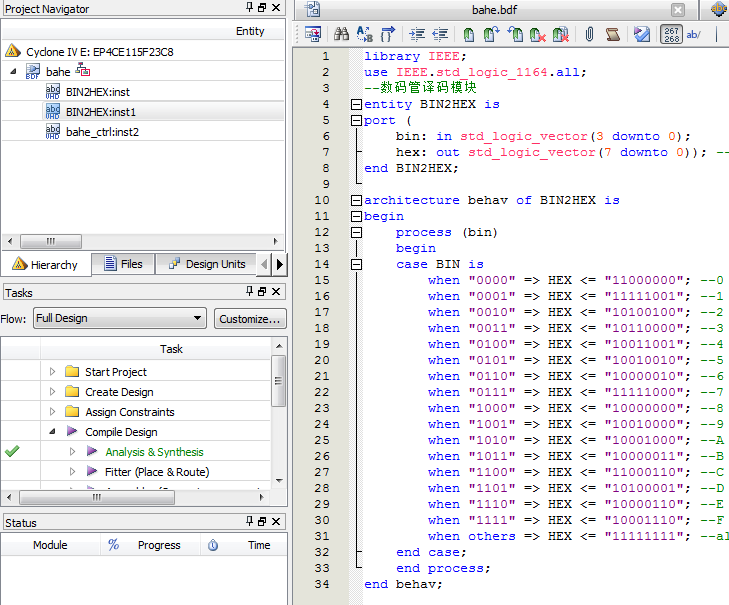
Task: Click the Tasks panel vertical scrollbar thumb
Action: (x=278, y=381)
